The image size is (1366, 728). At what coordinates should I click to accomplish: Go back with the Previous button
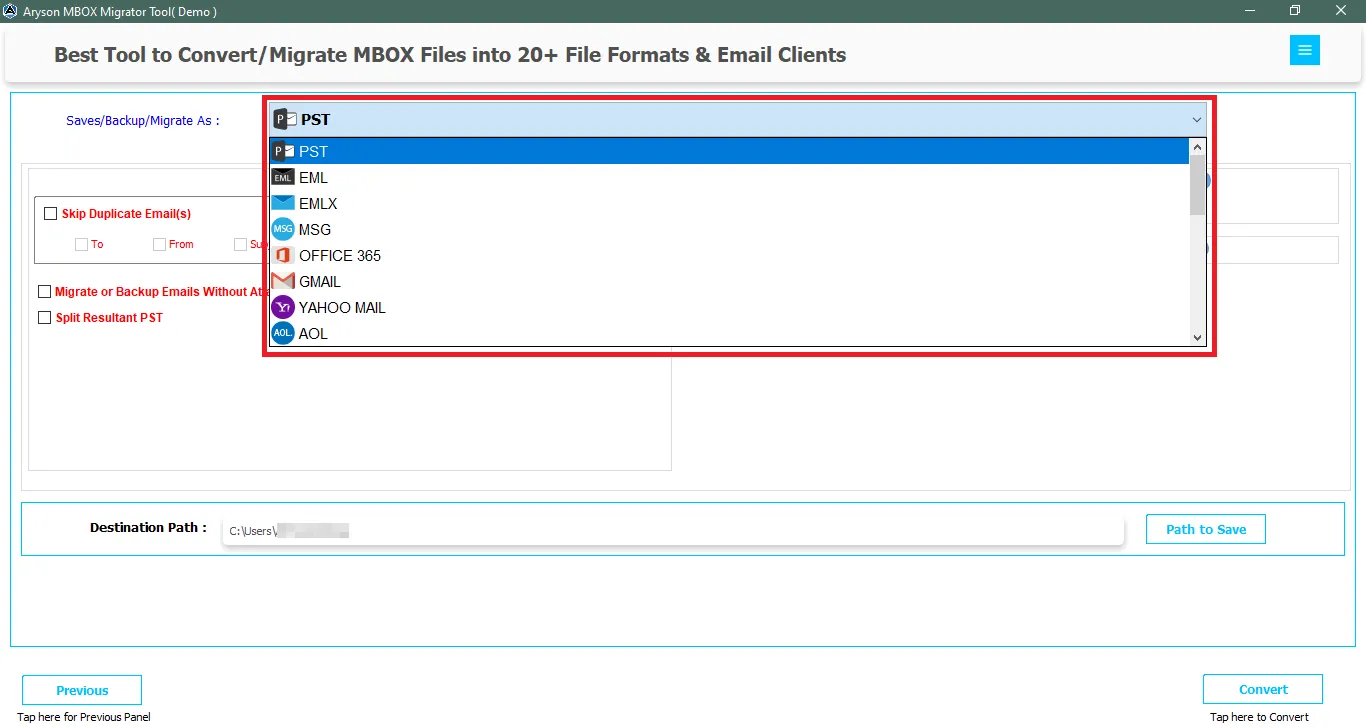(x=82, y=690)
